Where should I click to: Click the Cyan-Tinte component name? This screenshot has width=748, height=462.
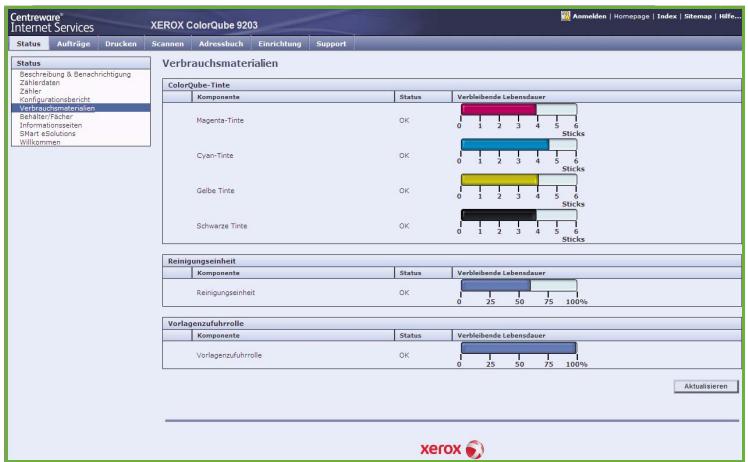[215, 156]
